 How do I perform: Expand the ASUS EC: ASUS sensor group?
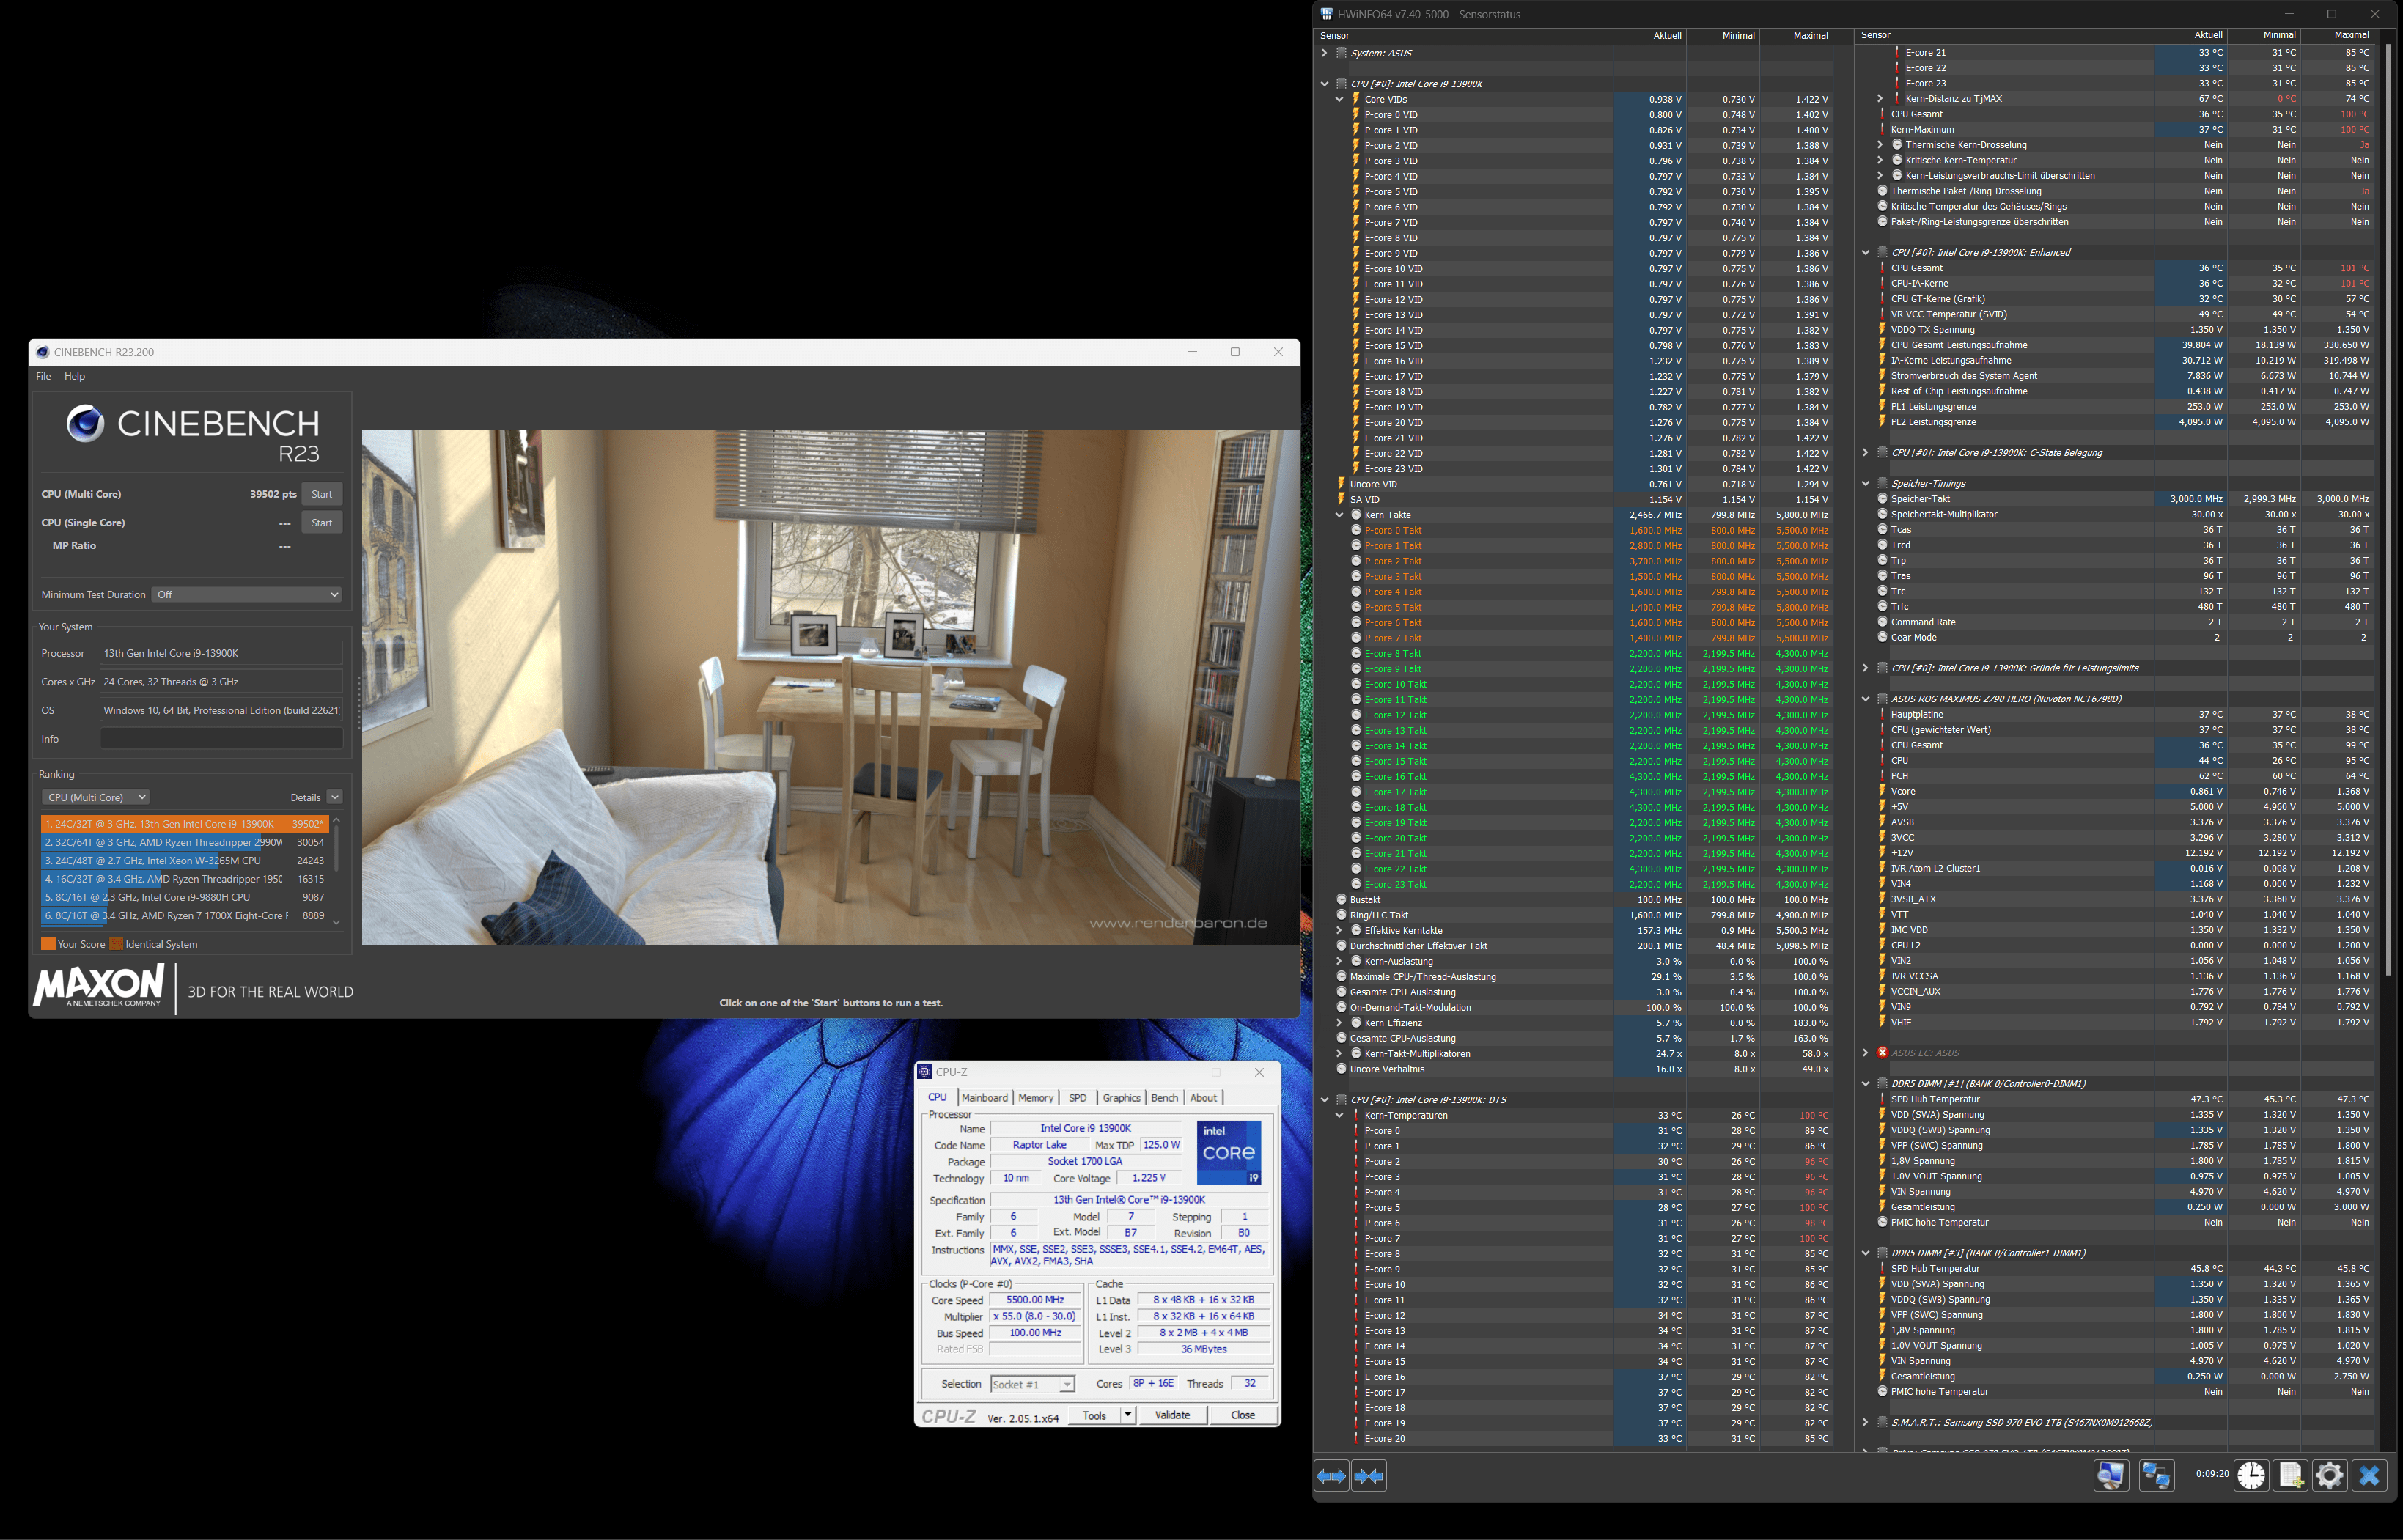pos(1865,1052)
